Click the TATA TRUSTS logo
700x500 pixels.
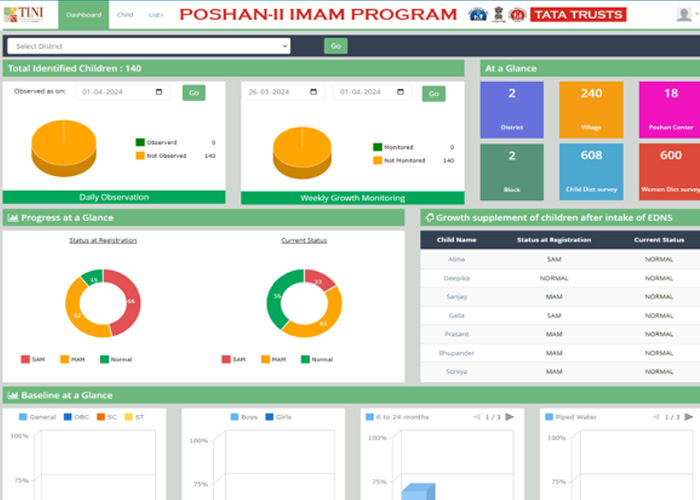[578, 15]
